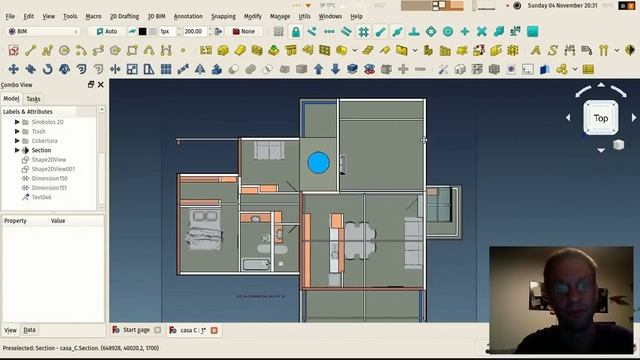Click the gray minus Remove component icon
This screenshot has height=360, width=640.
point(420,69)
